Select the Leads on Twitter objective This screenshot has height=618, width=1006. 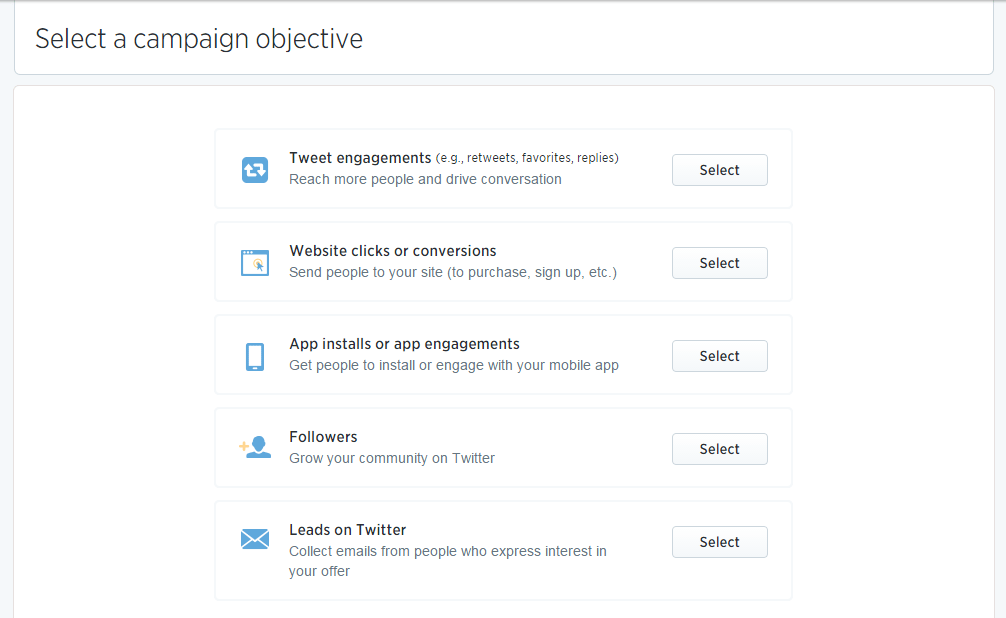(x=719, y=542)
